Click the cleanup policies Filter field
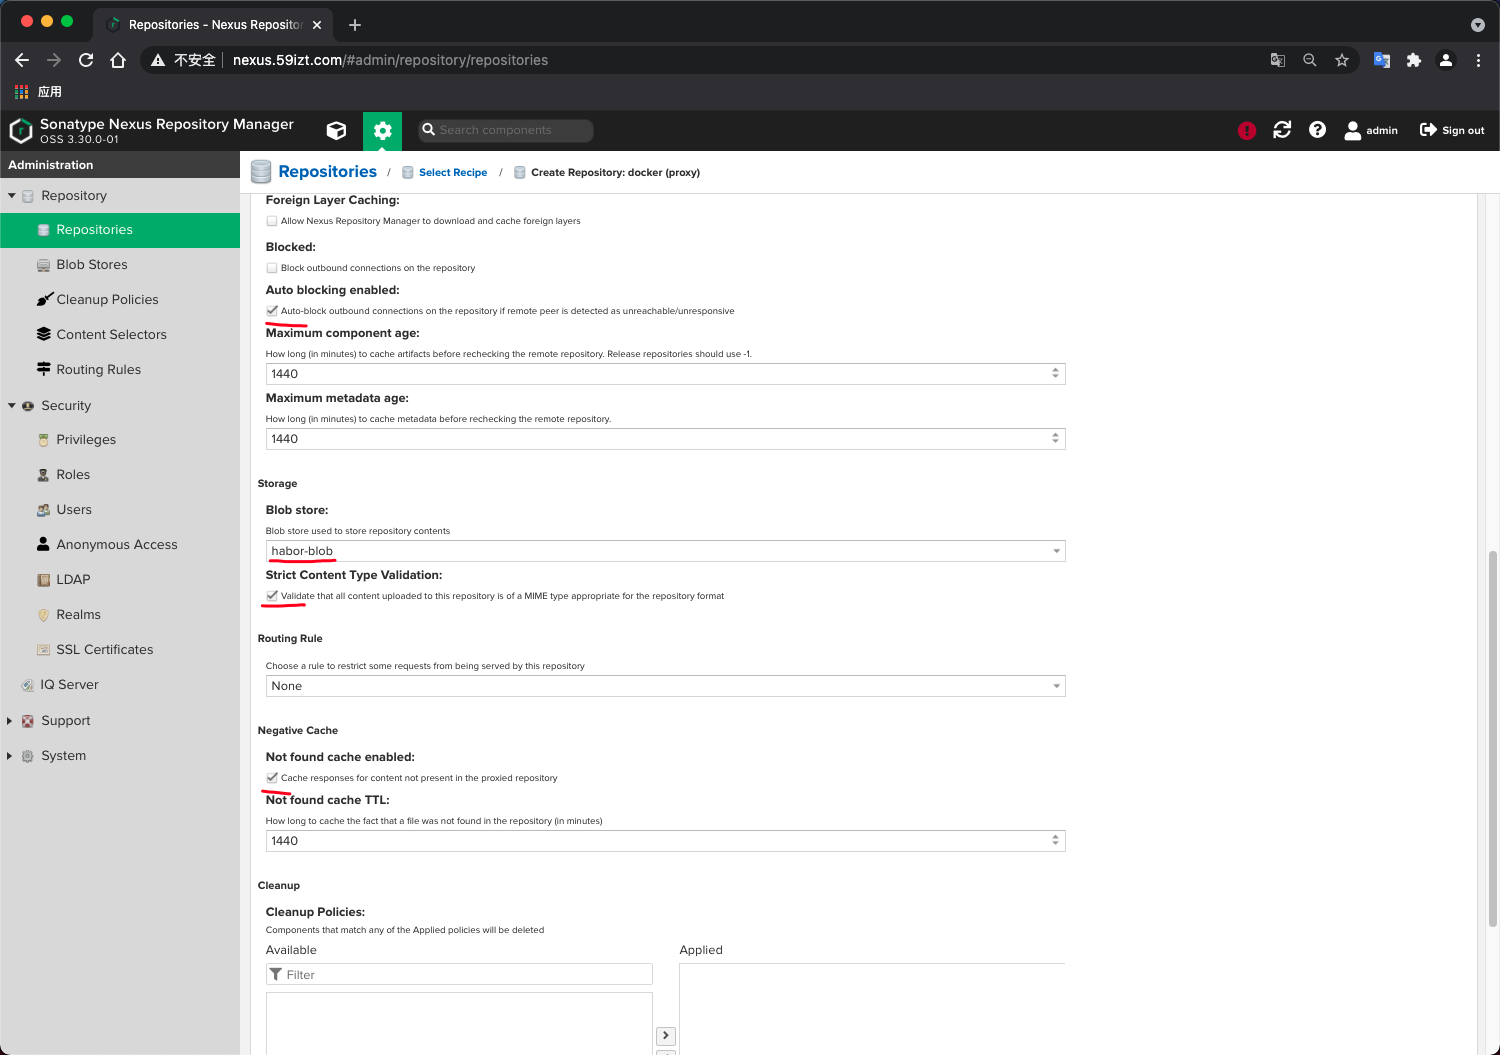Image resolution: width=1500 pixels, height=1055 pixels. 459,974
